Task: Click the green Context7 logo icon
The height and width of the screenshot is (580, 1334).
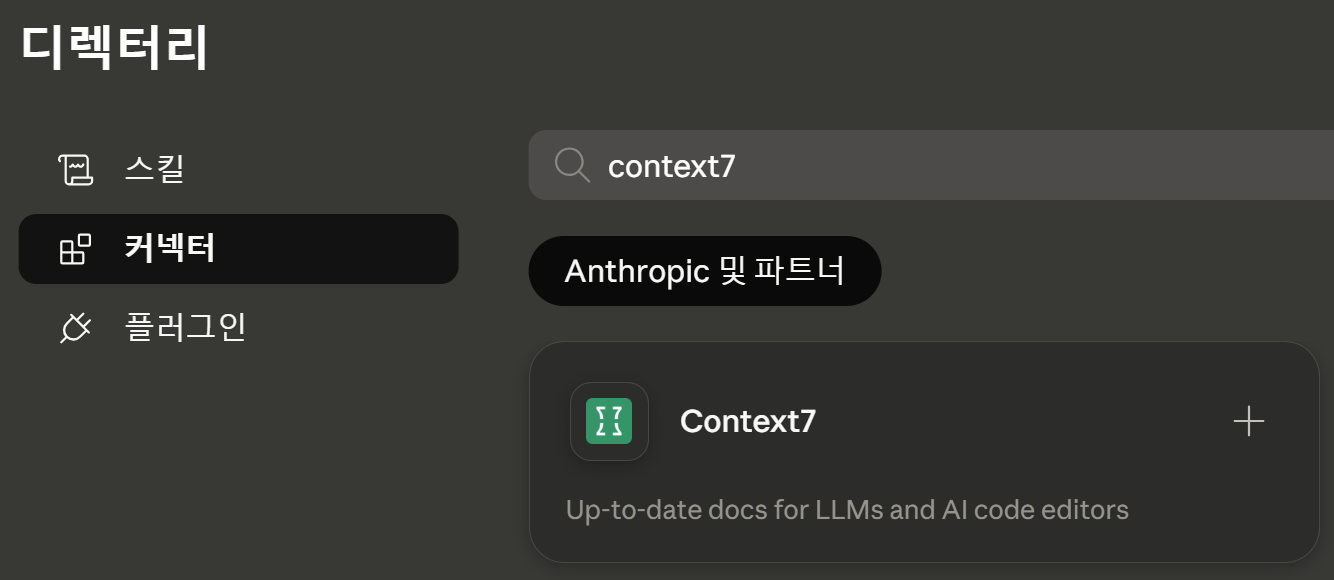Action: pos(609,421)
